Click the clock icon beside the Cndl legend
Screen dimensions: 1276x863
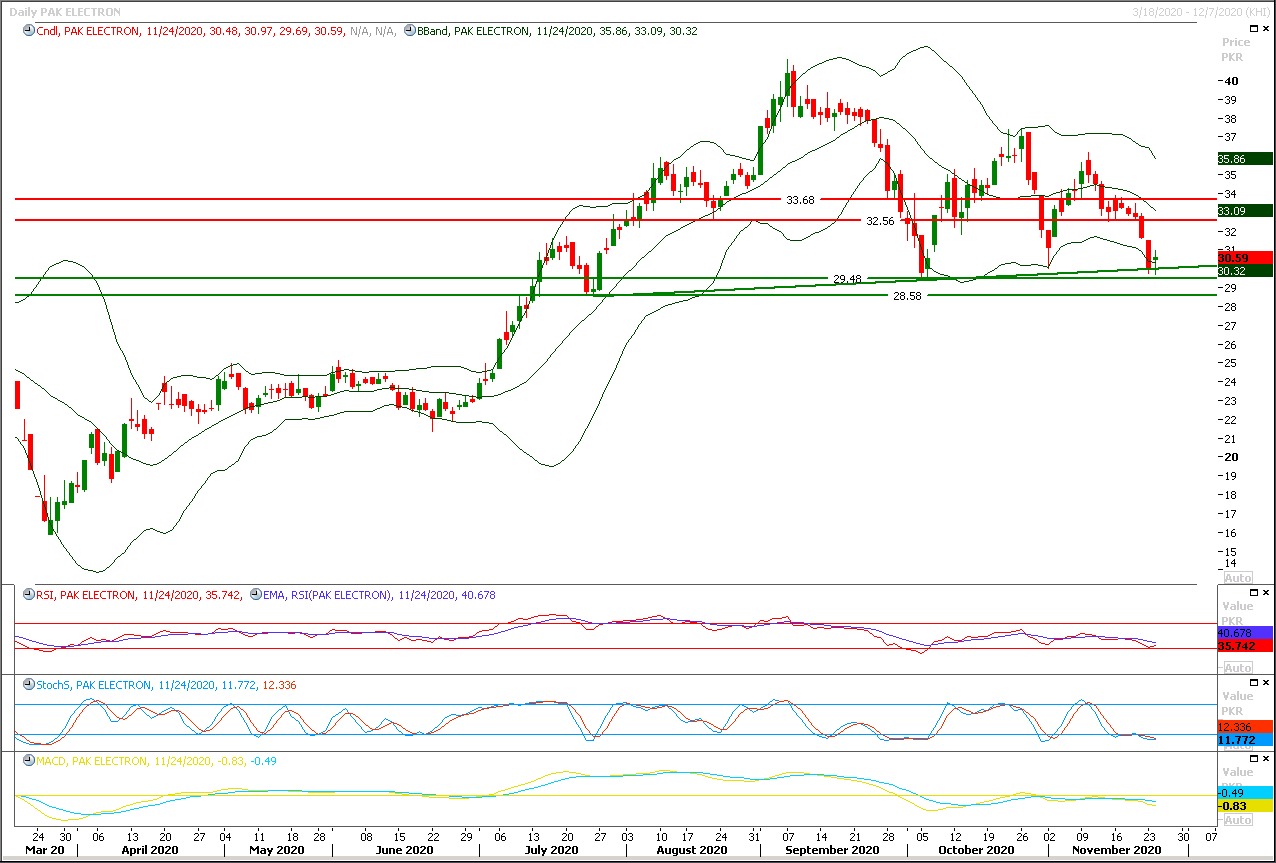(27, 31)
